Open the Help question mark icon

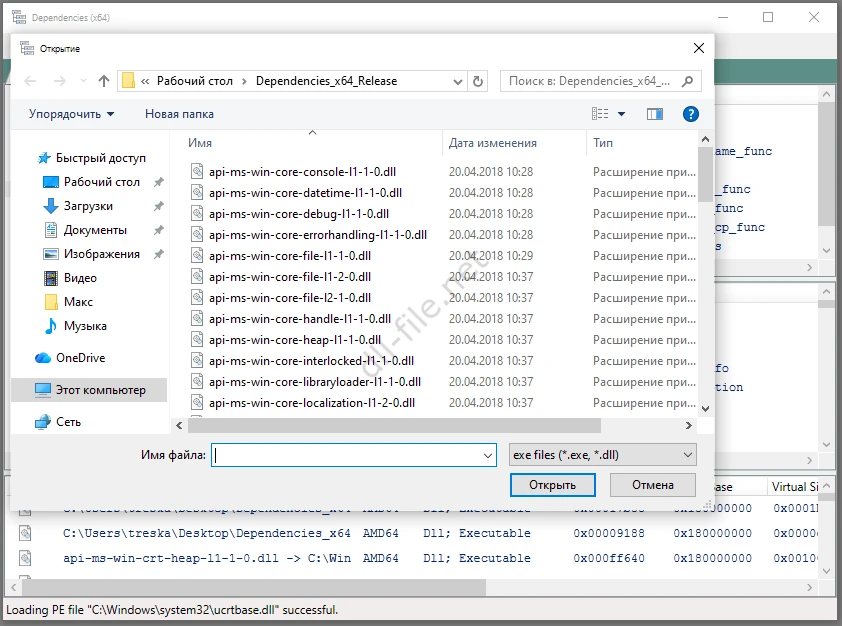click(x=691, y=114)
